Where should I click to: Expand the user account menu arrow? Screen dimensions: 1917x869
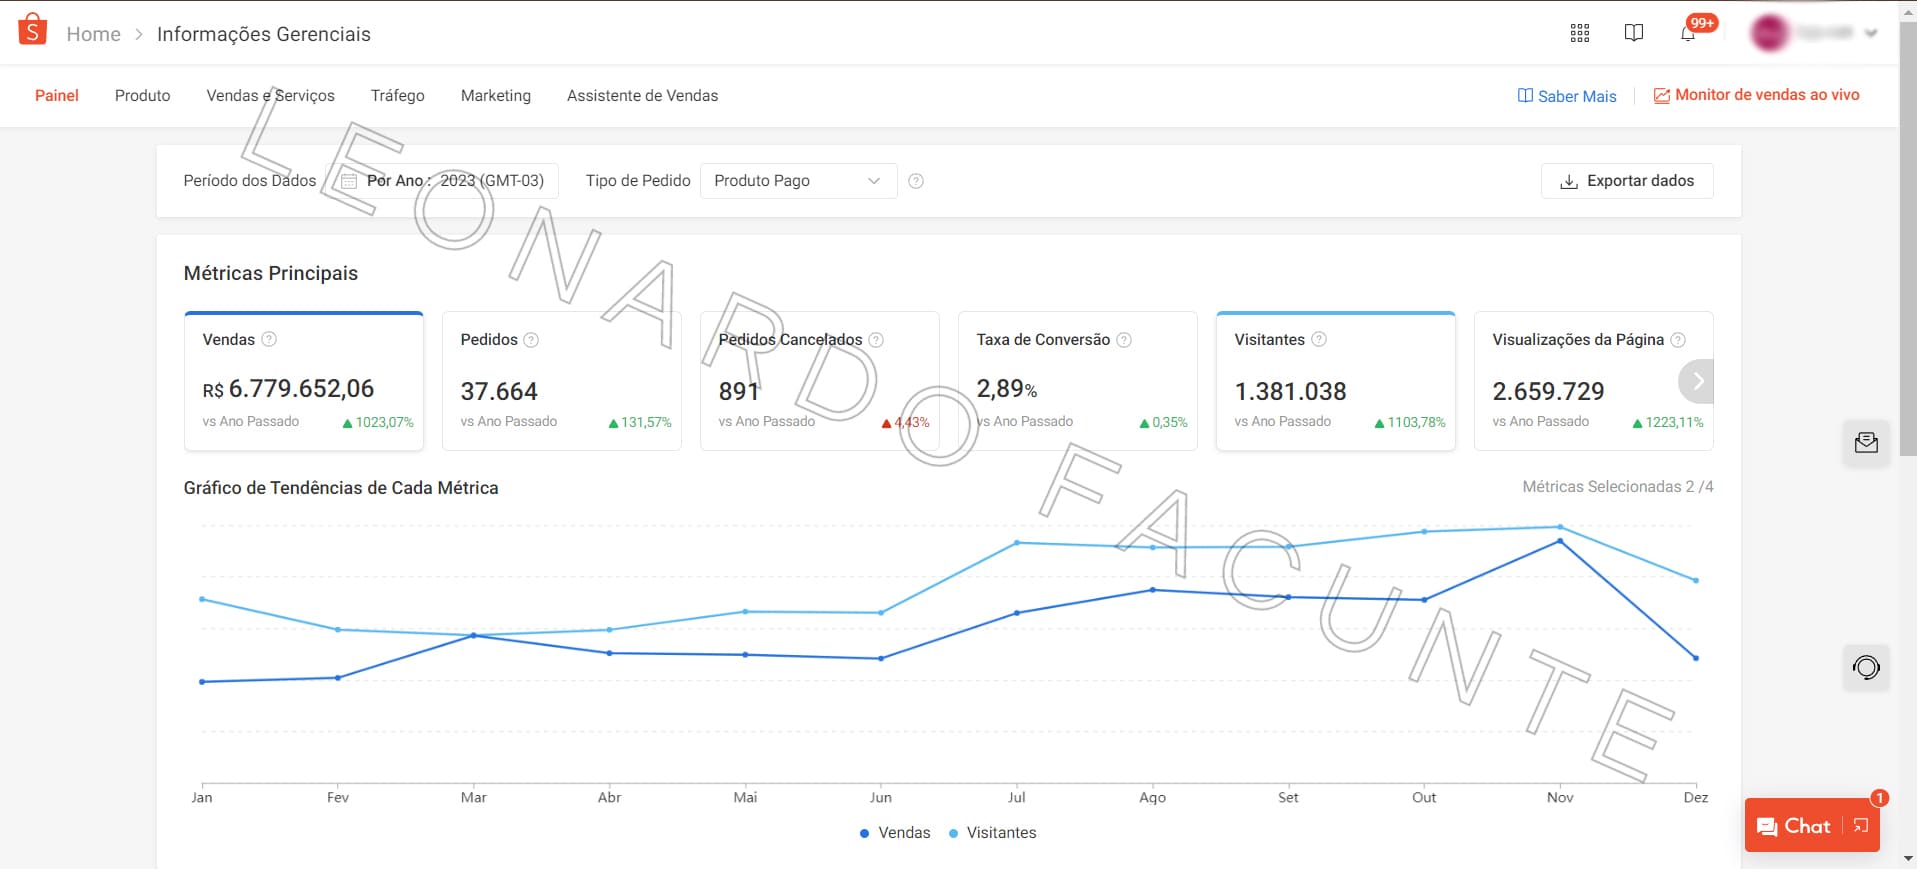tap(1871, 33)
